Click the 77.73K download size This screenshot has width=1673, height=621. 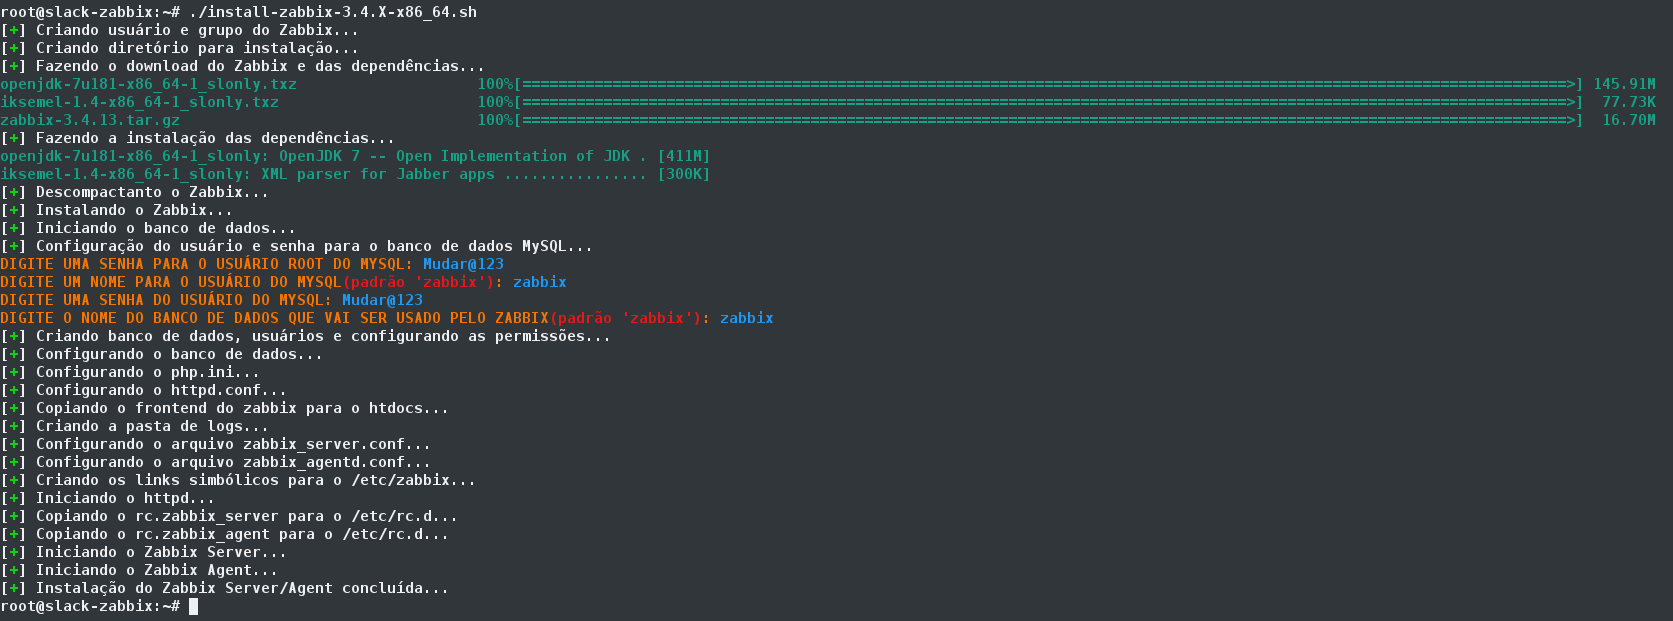(x=1628, y=102)
